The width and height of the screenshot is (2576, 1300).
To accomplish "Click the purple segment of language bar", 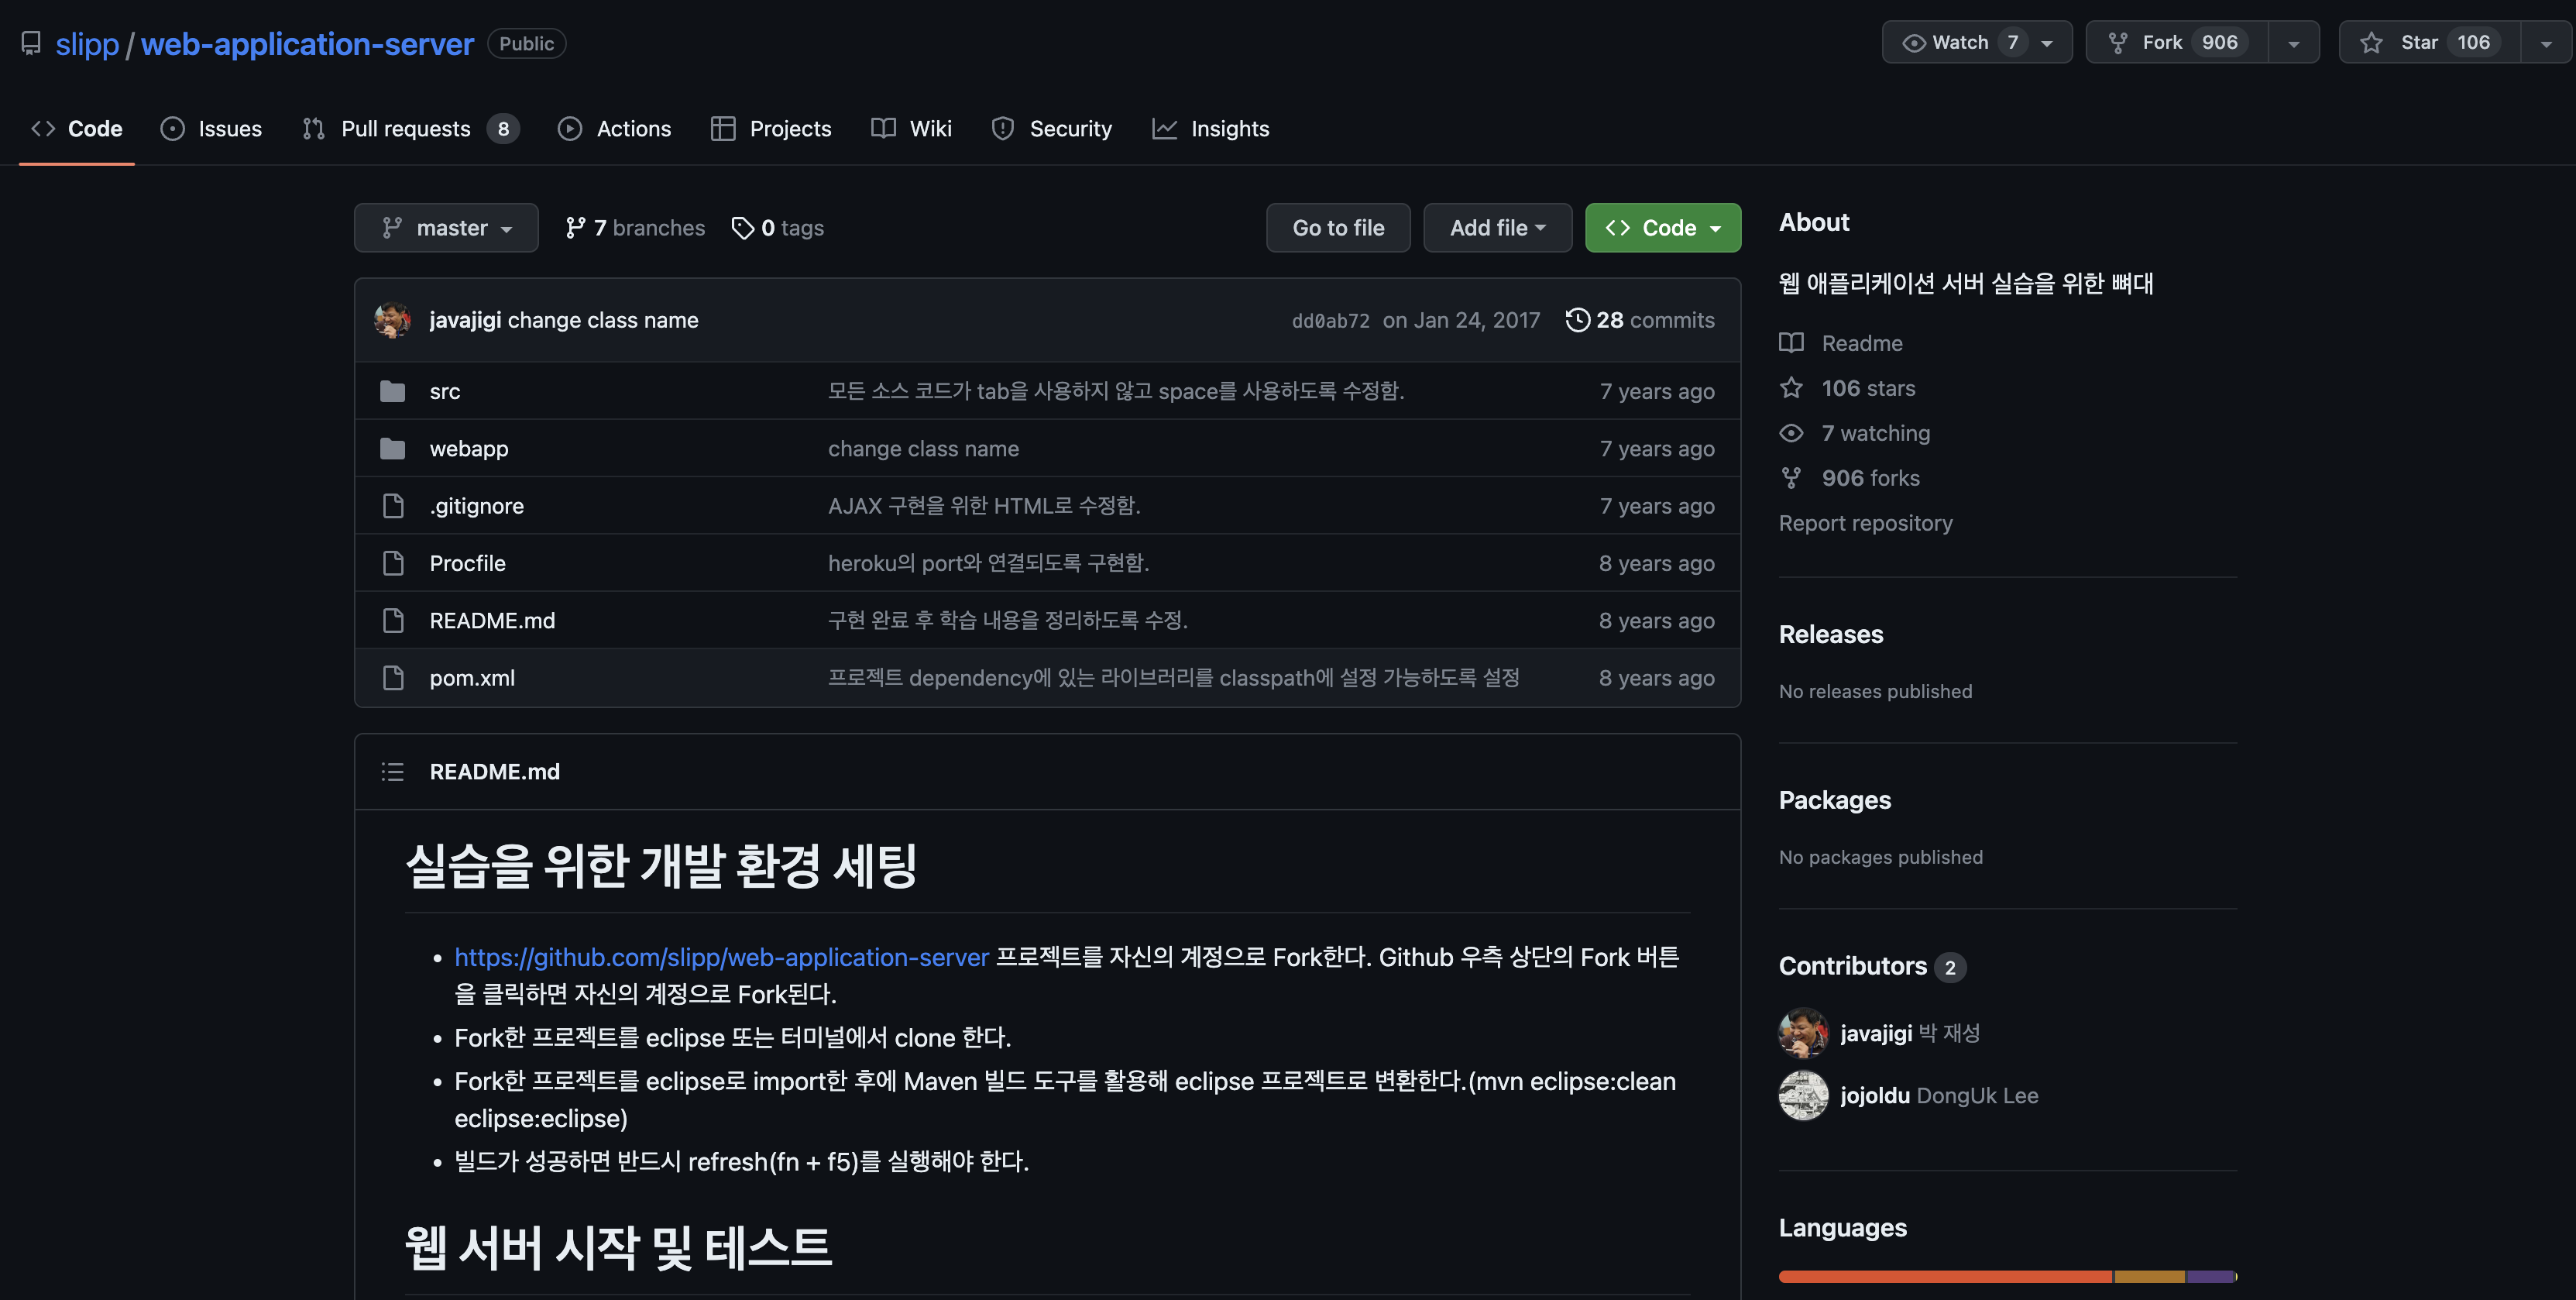I will 2210,1276.
